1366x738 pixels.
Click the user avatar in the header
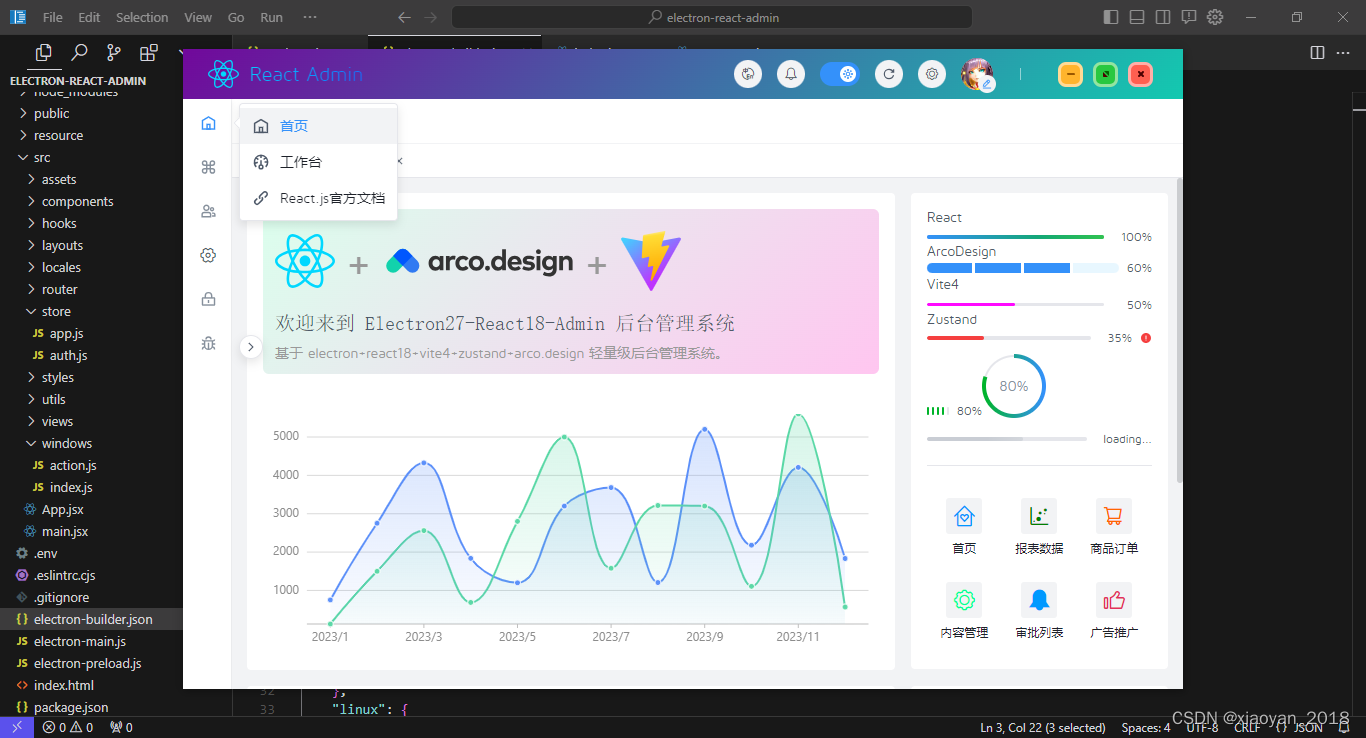[x=977, y=74]
